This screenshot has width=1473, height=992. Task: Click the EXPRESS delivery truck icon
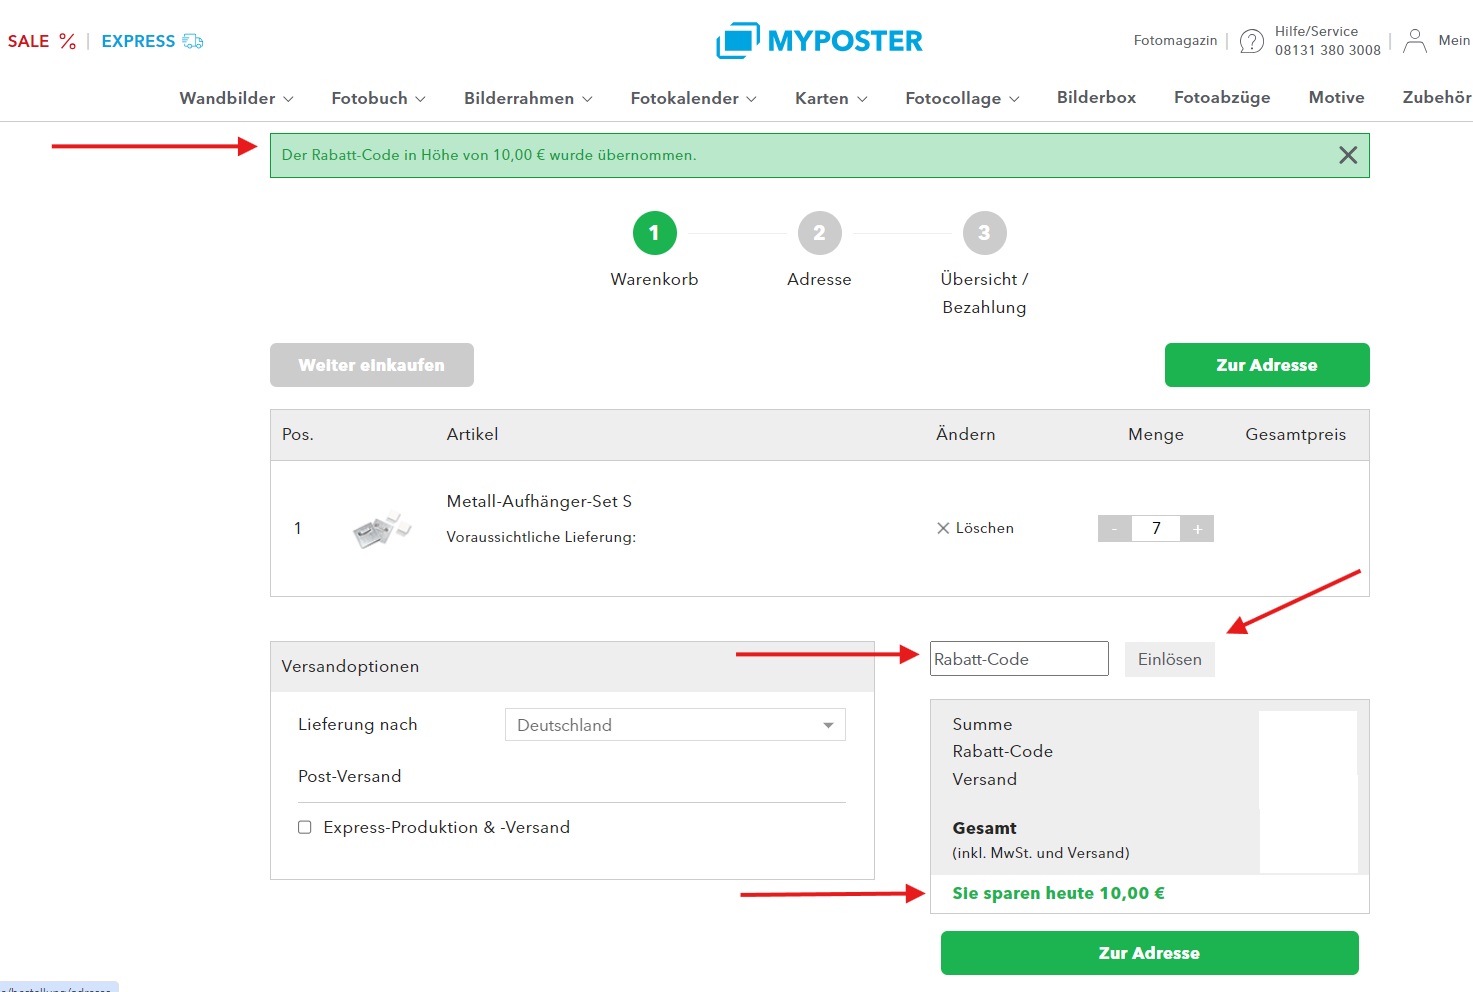click(193, 41)
